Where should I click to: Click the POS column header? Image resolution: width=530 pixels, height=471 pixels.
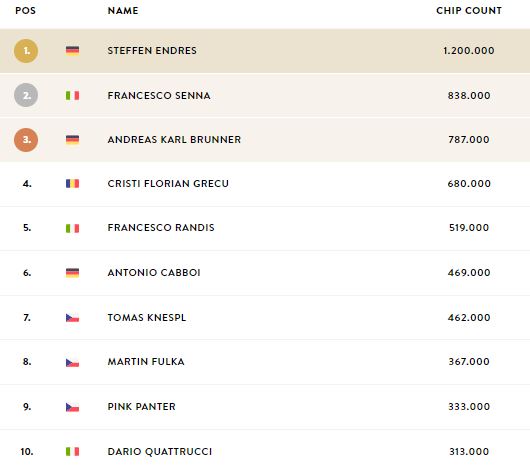click(25, 11)
